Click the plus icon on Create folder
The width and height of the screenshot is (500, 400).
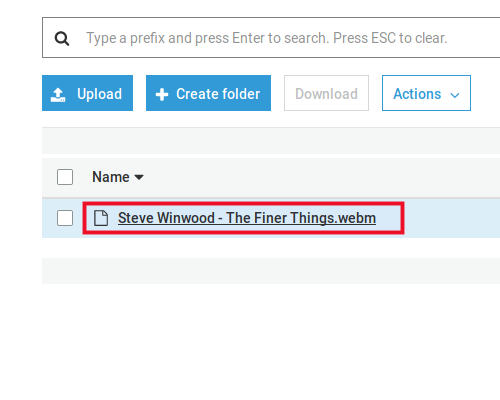162,95
